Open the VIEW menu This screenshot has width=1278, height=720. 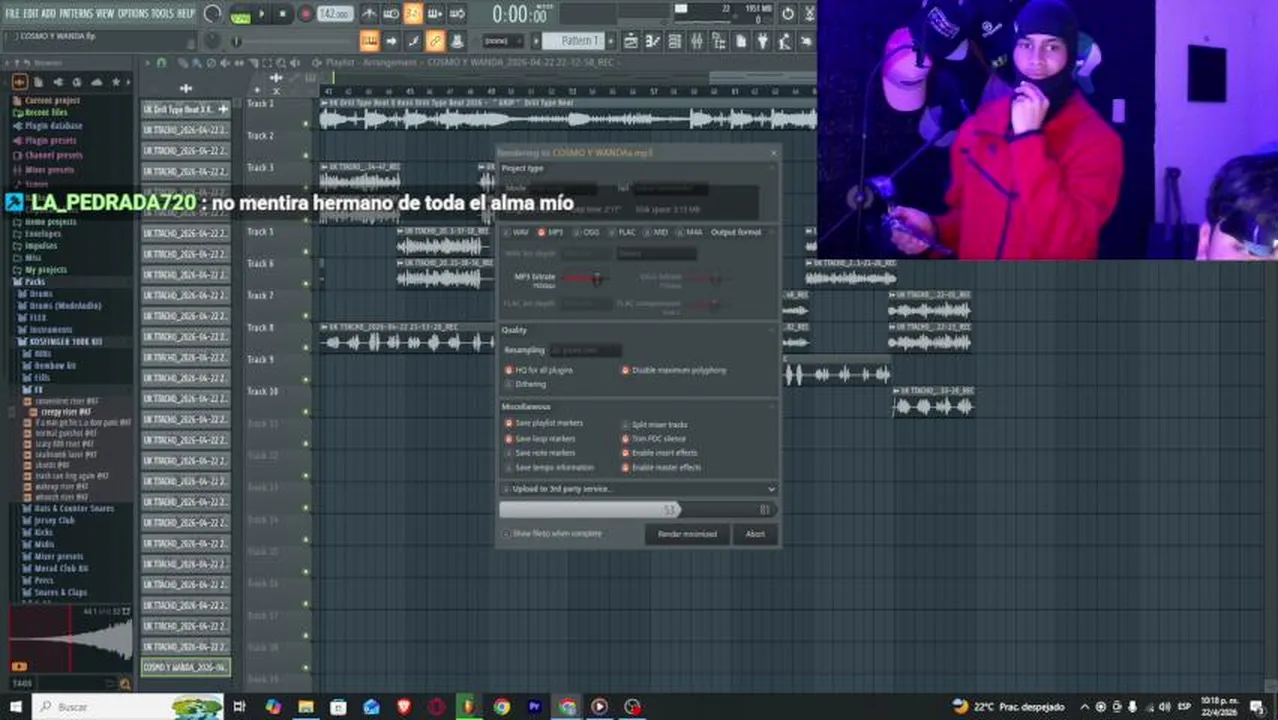tap(105, 13)
